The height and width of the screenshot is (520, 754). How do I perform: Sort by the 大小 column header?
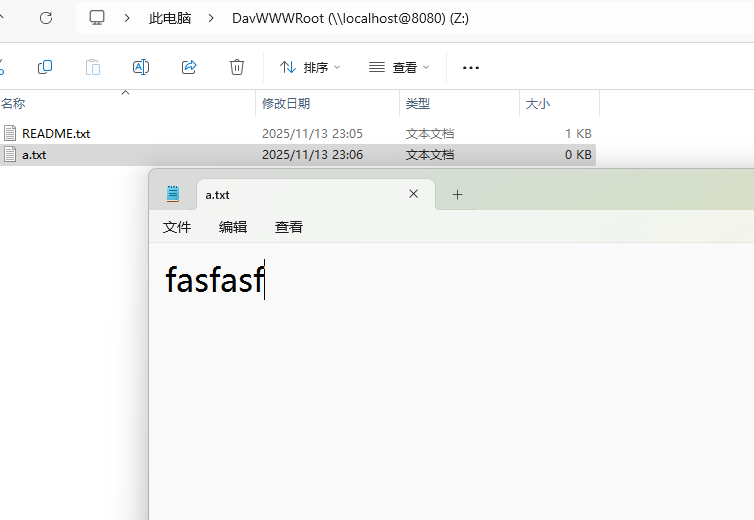(538, 103)
